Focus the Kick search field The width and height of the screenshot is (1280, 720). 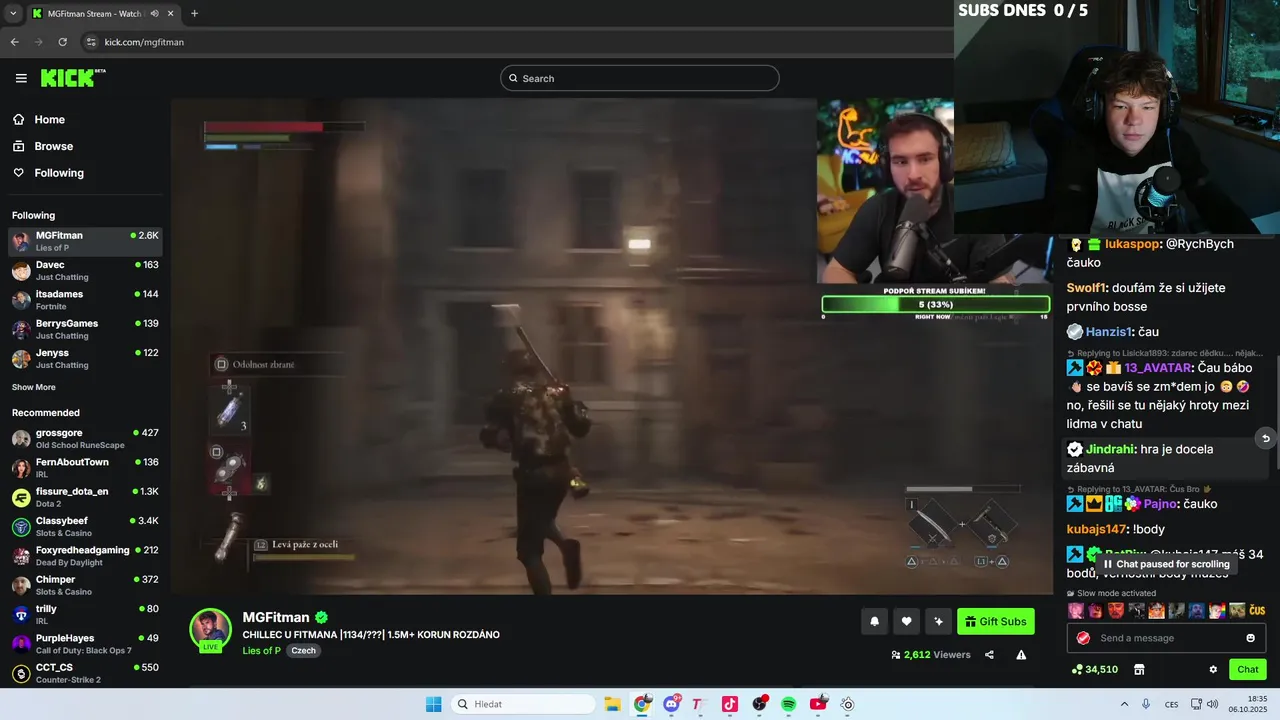tap(640, 78)
